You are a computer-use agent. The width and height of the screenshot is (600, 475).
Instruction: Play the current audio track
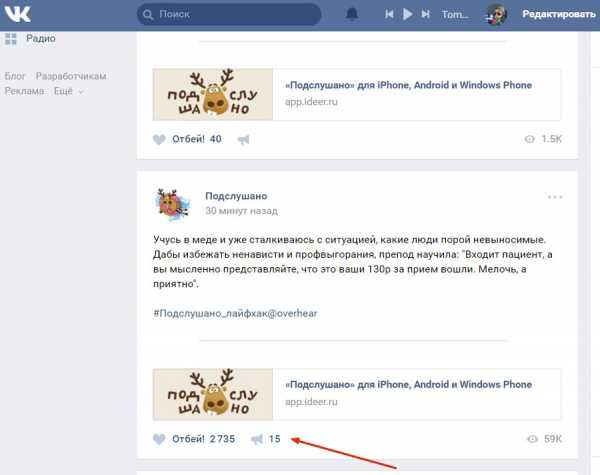point(408,14)
